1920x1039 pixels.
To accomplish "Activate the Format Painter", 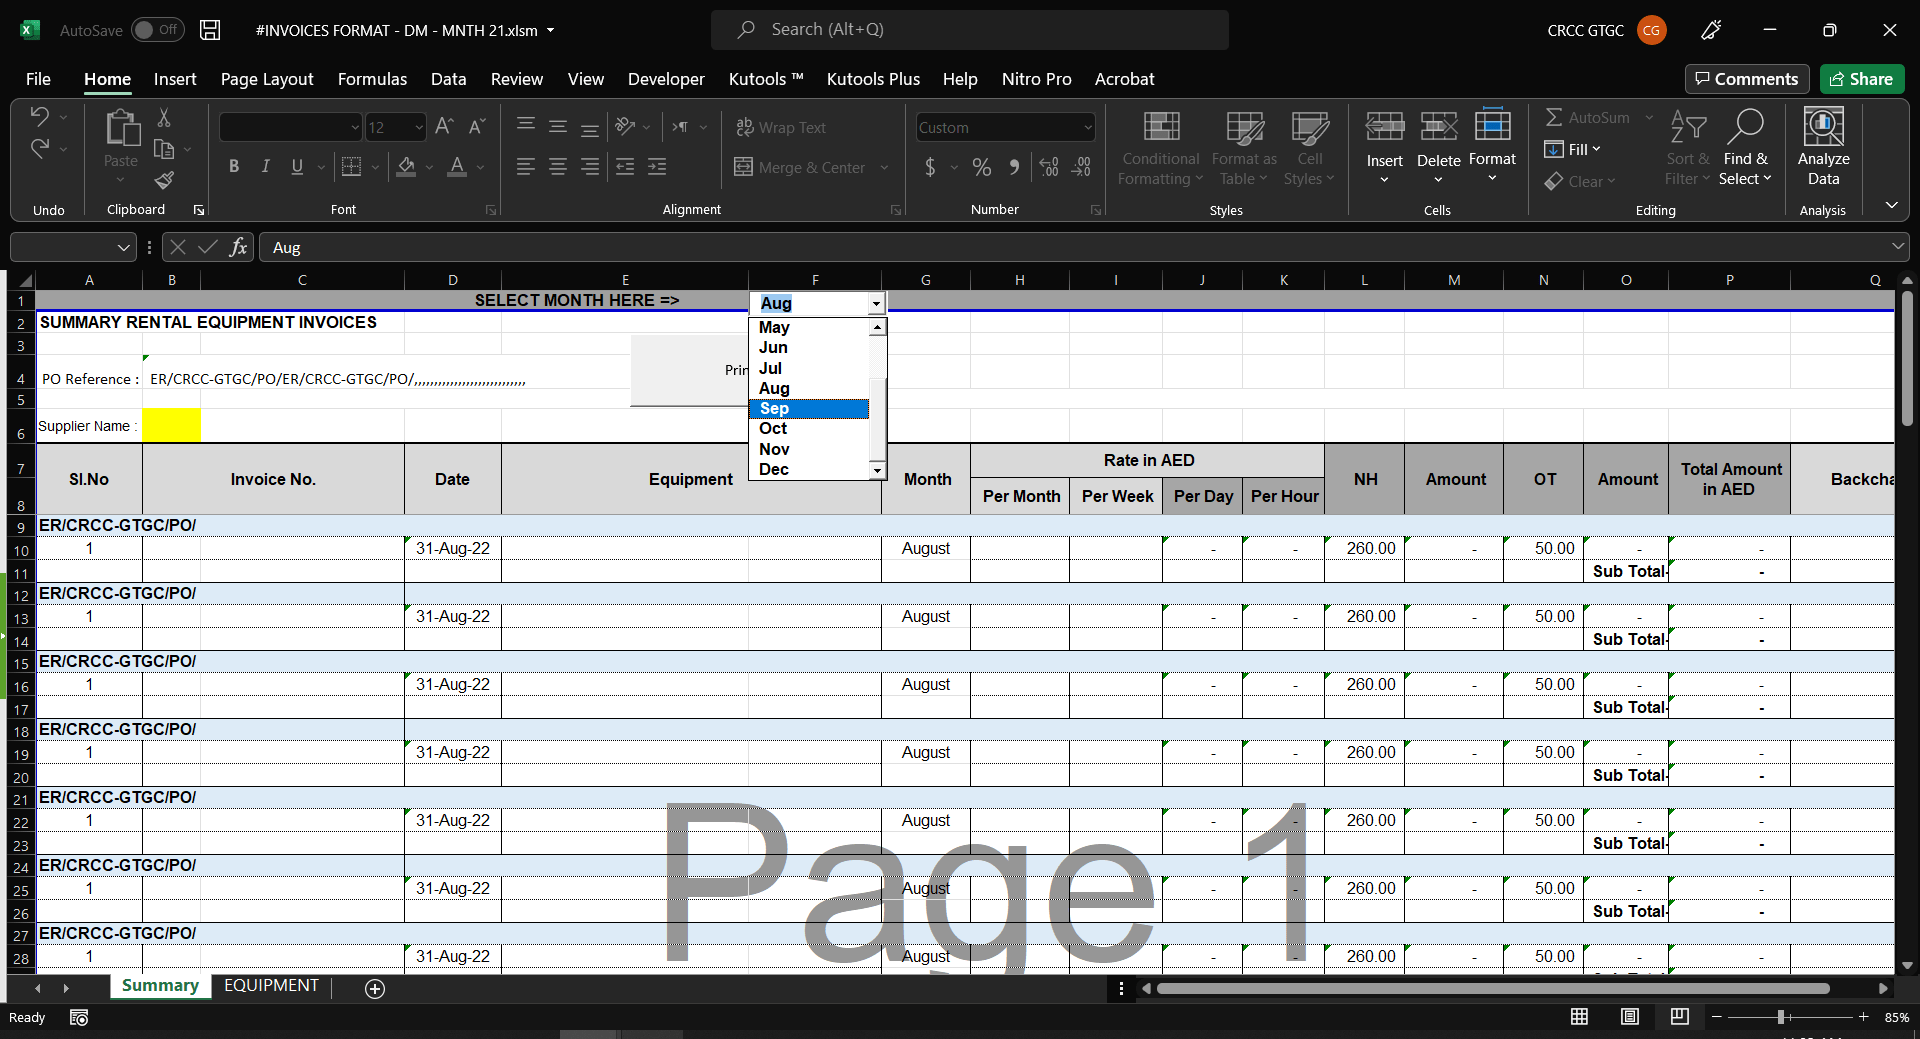I will [165, 181].
